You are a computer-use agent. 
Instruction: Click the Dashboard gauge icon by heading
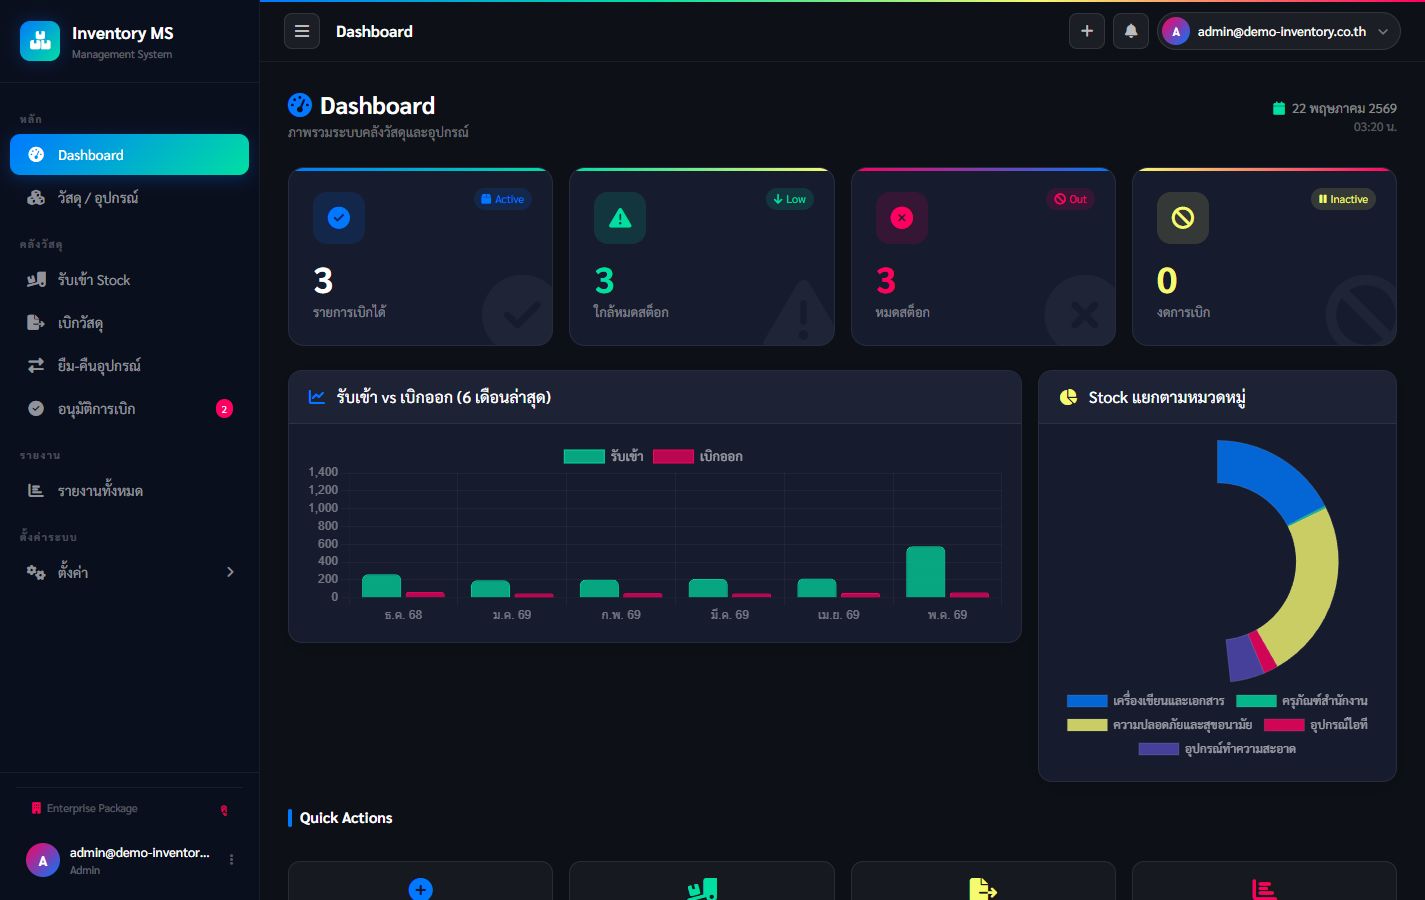click(300, 105)
